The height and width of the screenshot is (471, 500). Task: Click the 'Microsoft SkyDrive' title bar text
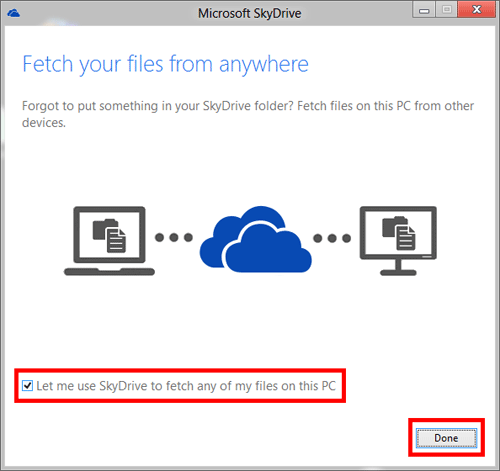[x=250, y=14]
